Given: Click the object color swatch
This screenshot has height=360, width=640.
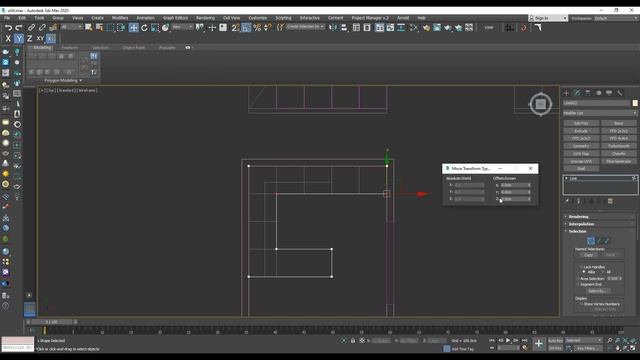Looking at the screenshot, I should click(635, 103).
